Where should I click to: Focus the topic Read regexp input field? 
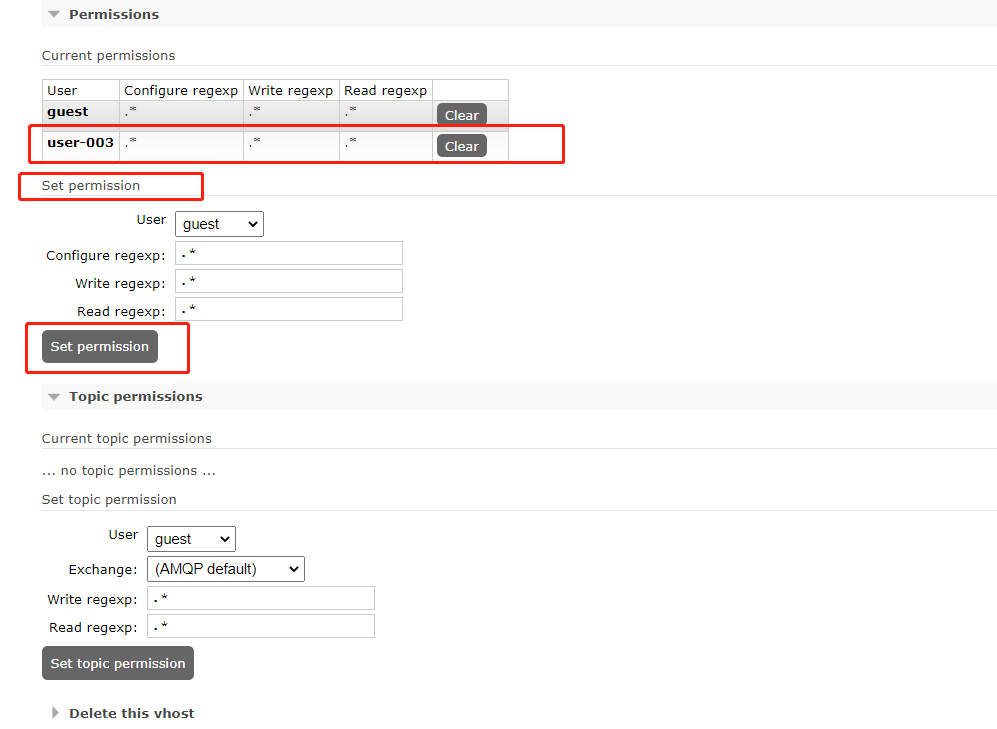[261, 626]
